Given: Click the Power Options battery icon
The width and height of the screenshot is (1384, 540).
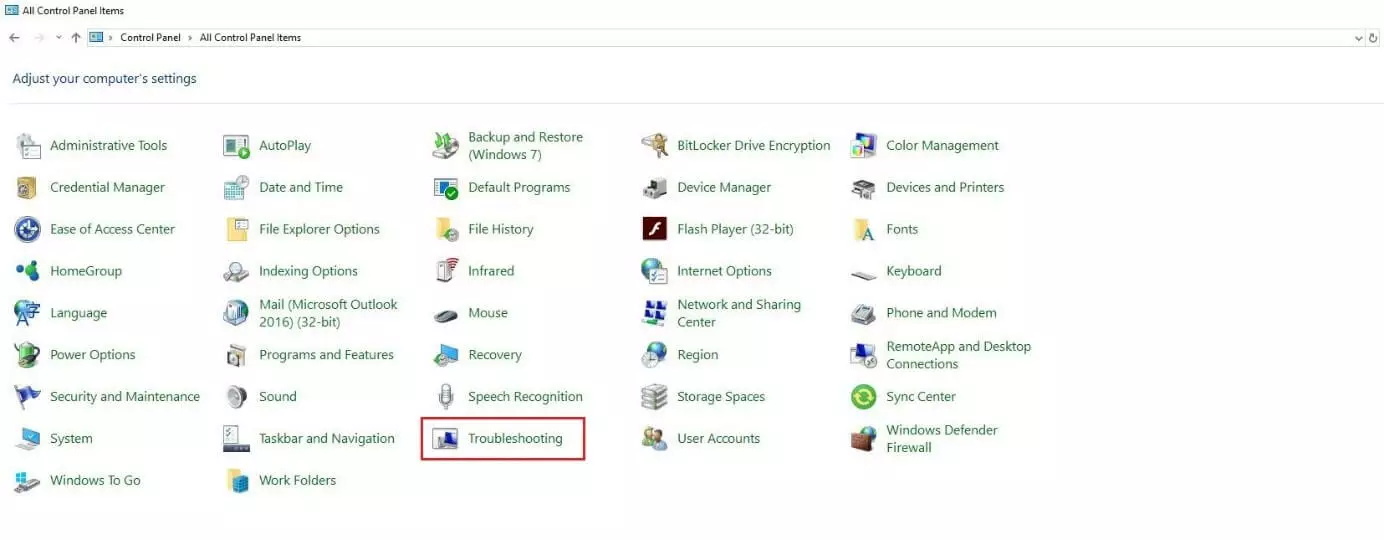Looking at the screenshot, I should point(28,355).
